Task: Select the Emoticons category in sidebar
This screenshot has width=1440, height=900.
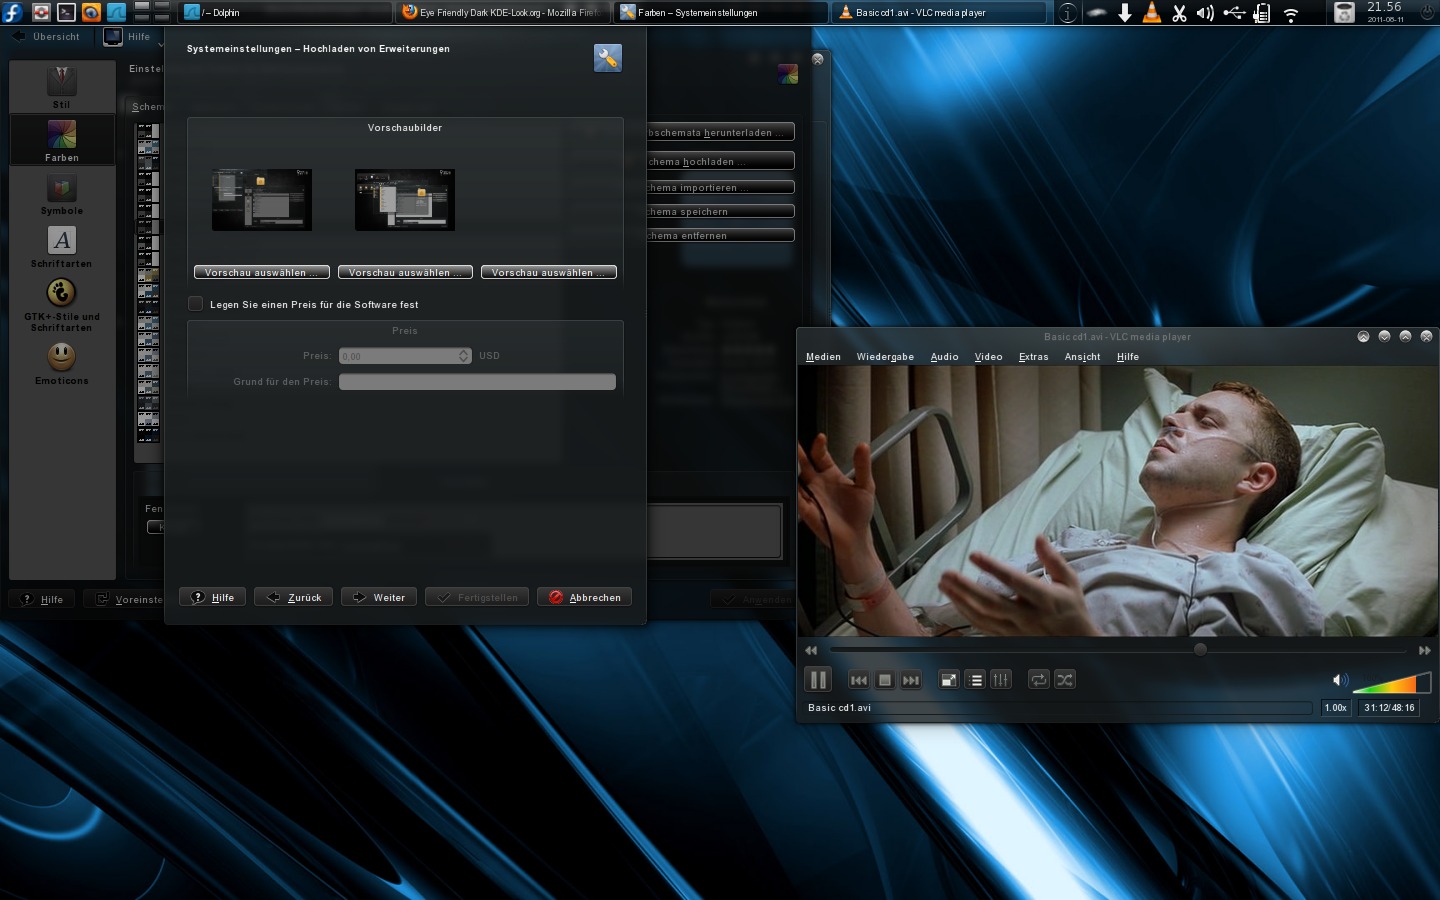Action: [62, 363]
